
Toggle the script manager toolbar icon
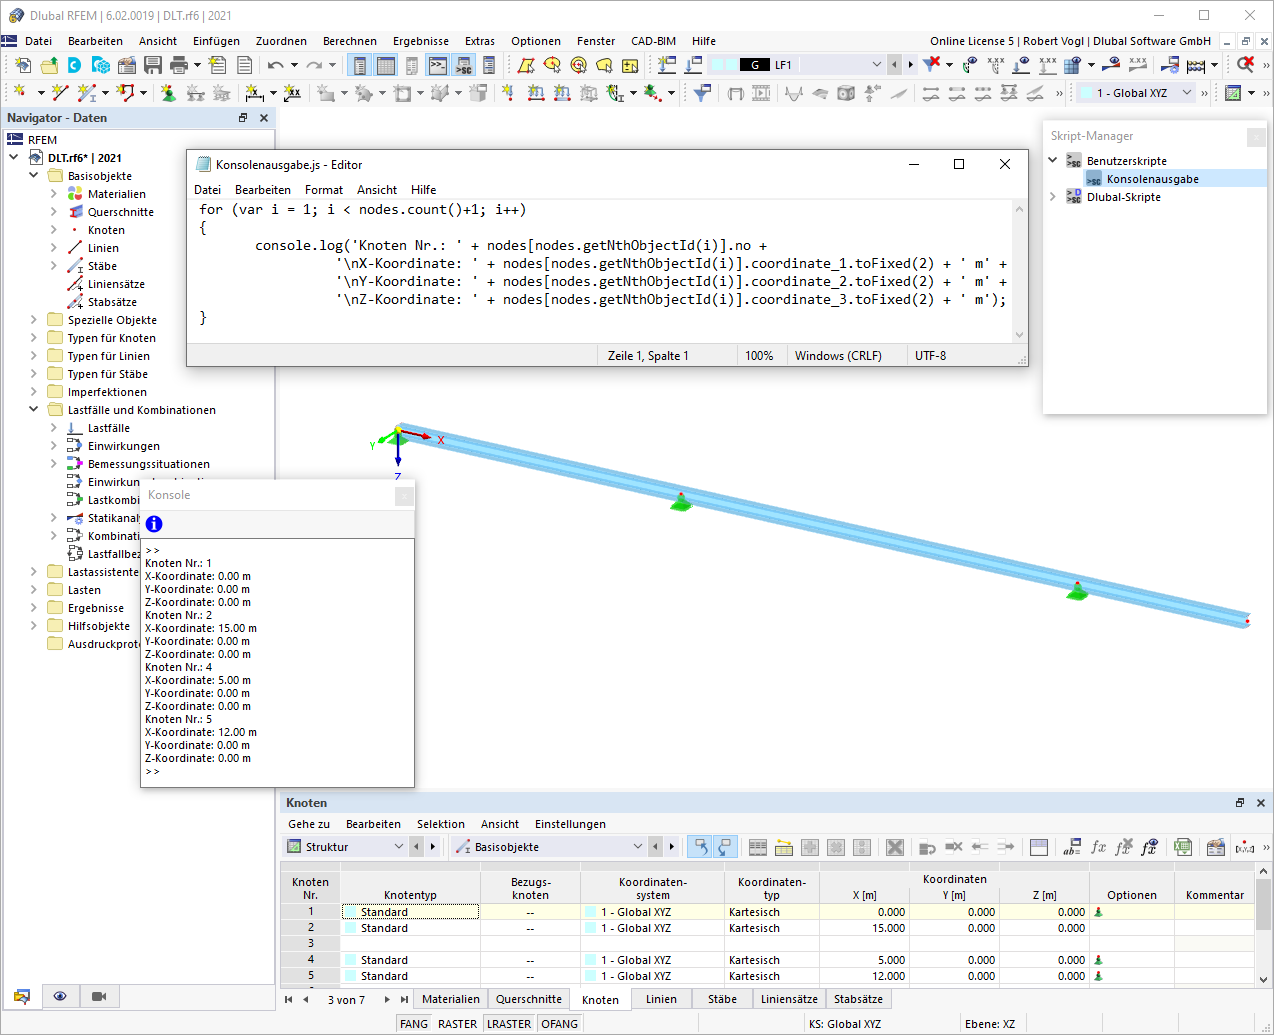pos(464,65)
